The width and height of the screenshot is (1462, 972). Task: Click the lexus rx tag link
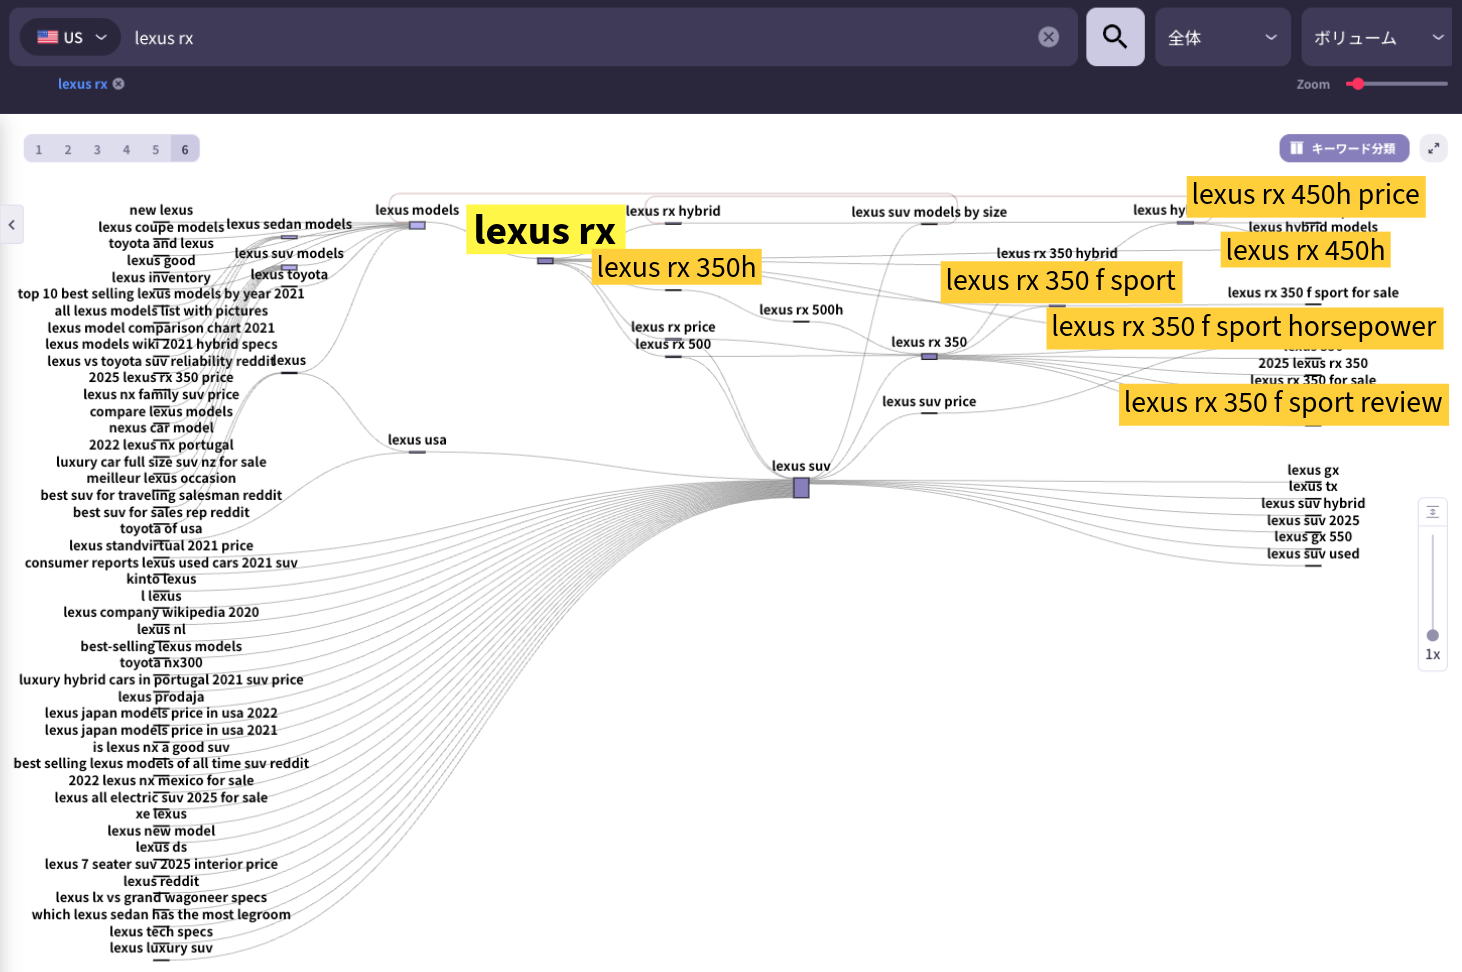click(82, 84)
